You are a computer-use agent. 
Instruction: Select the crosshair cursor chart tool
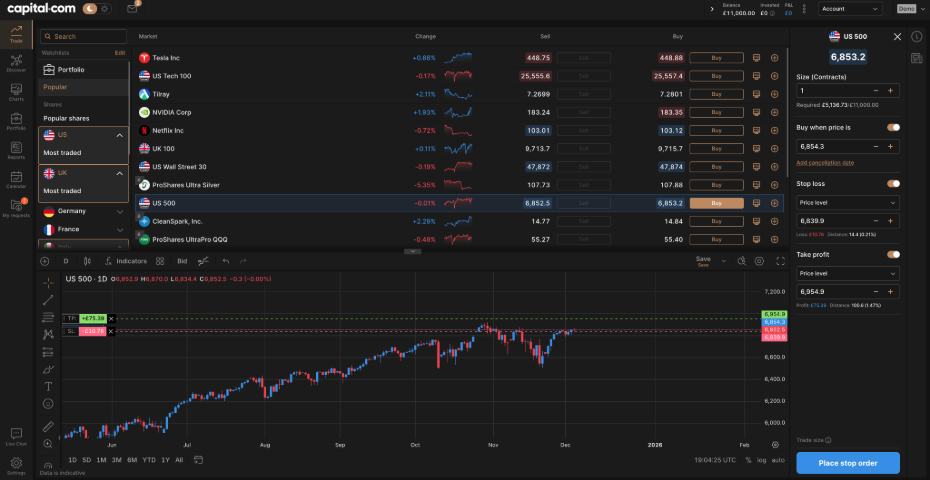pos(49,282)
